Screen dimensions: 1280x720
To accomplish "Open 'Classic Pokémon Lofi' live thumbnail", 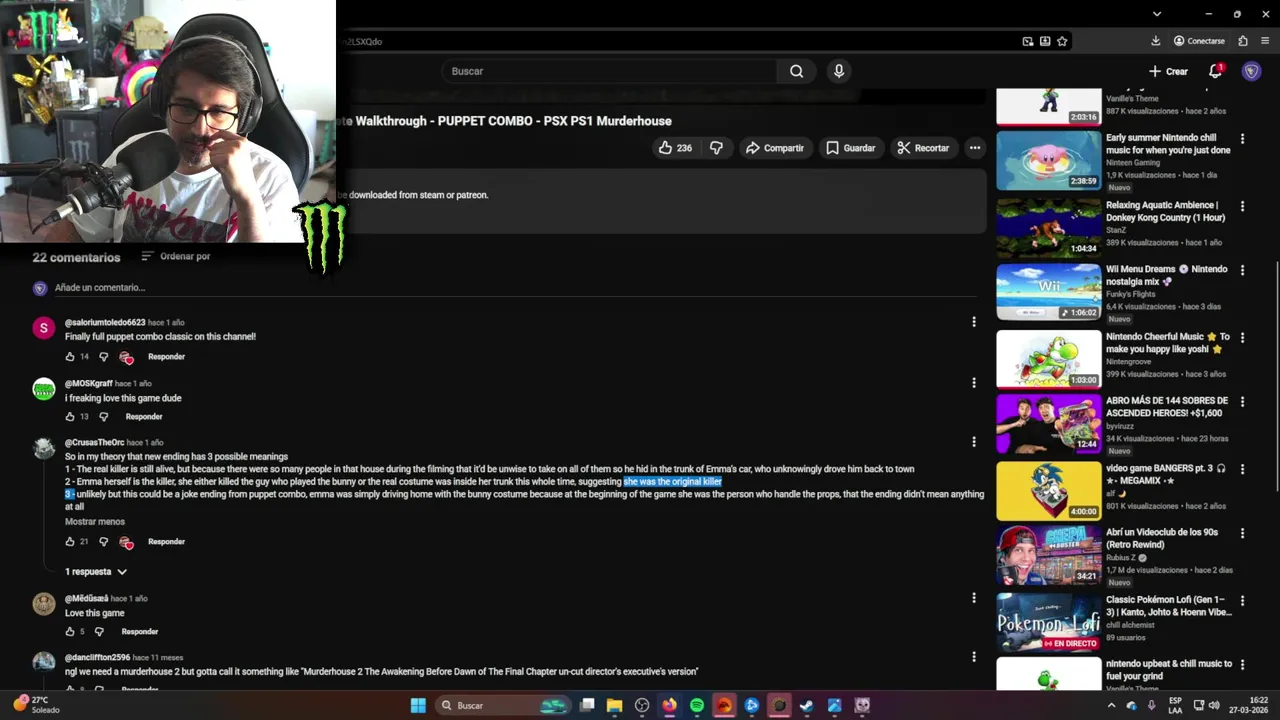I will 1048,622.
